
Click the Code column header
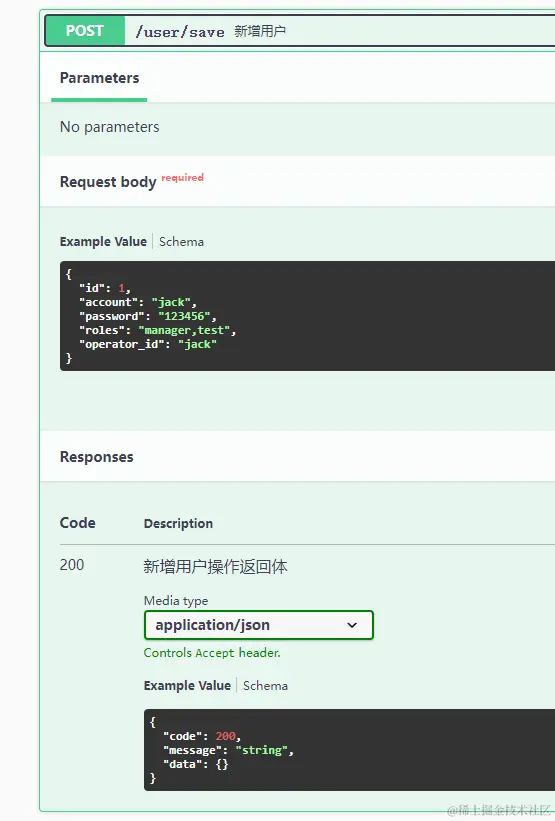tap(77, 523)
